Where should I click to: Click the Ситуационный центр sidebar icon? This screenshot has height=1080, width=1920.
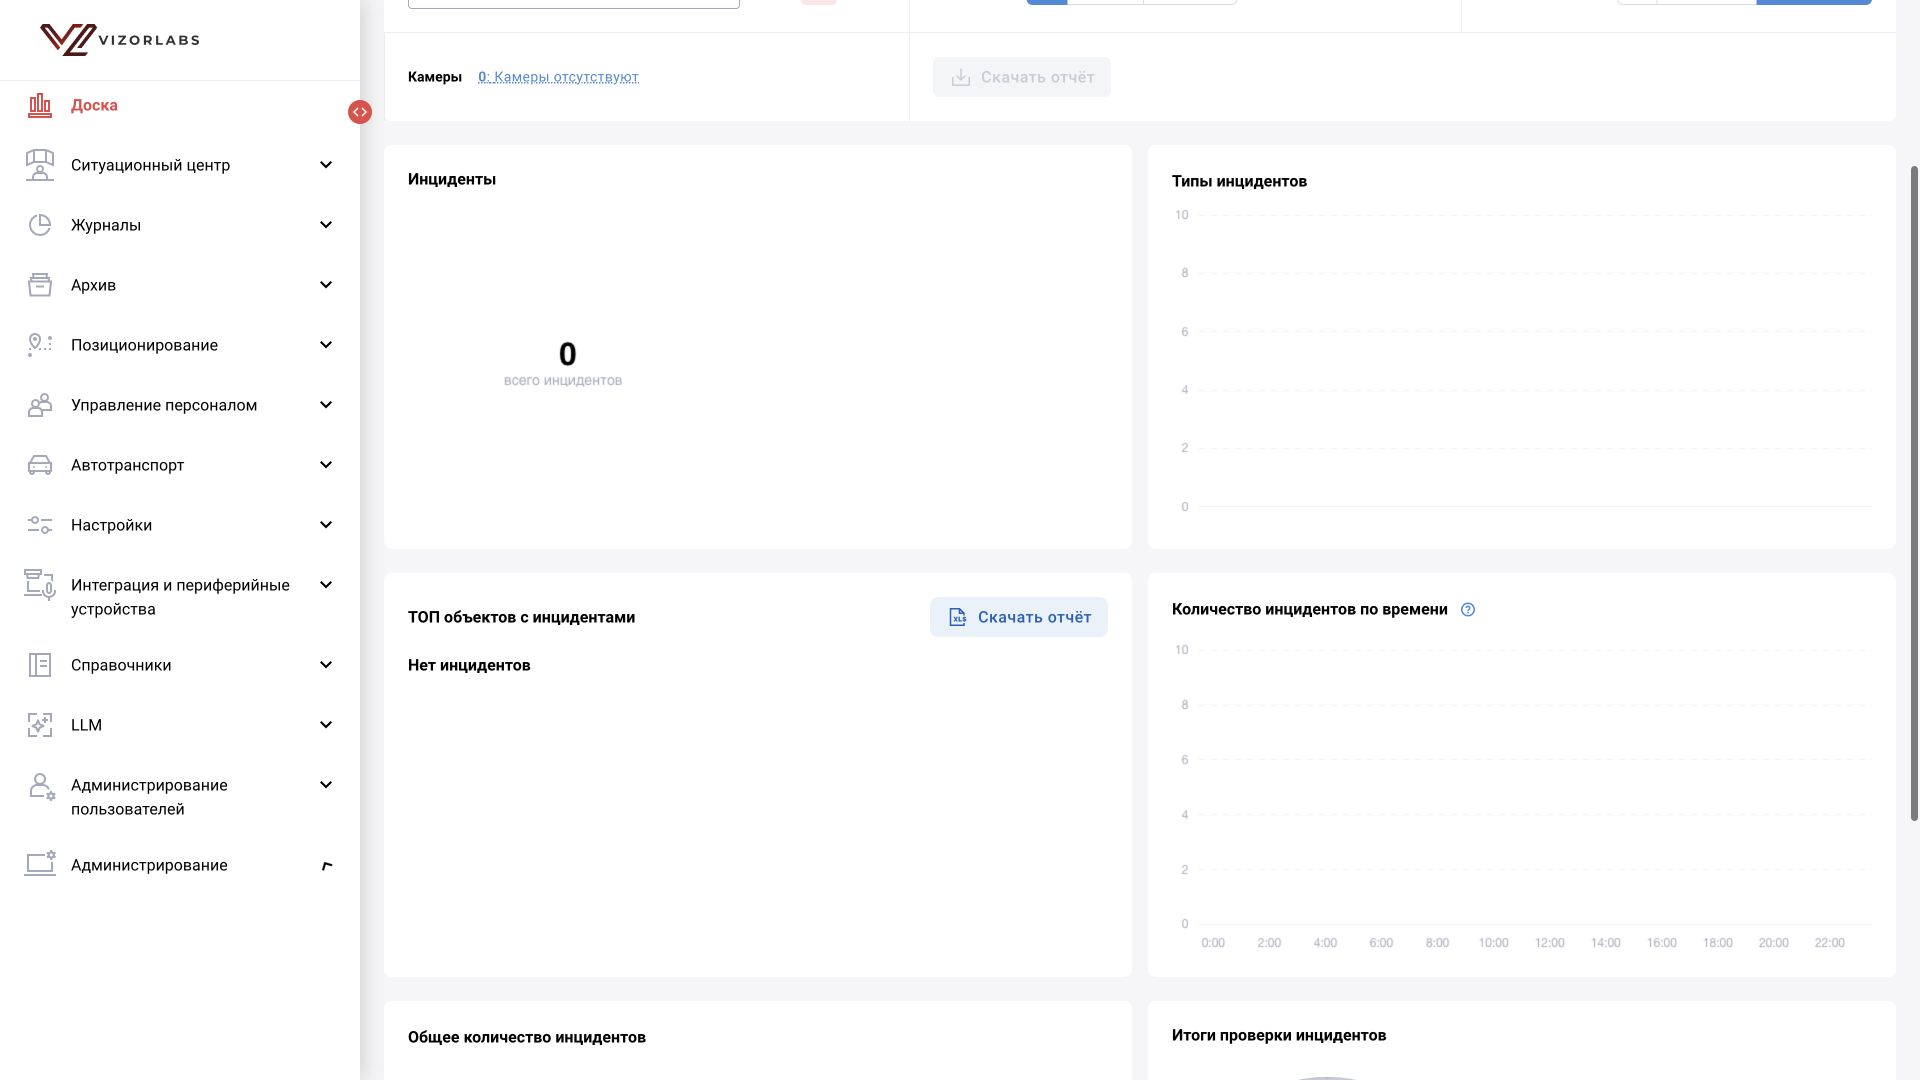[x=40, y=165]
